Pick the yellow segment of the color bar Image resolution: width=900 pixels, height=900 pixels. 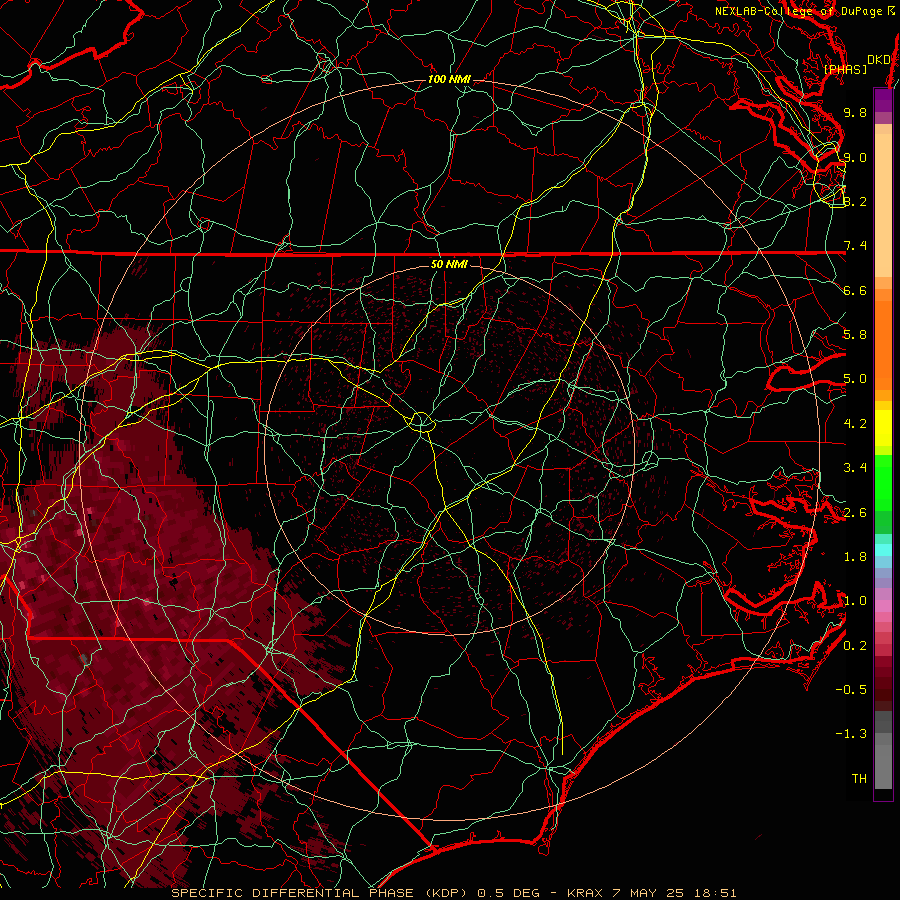click(x=883, y=428)
